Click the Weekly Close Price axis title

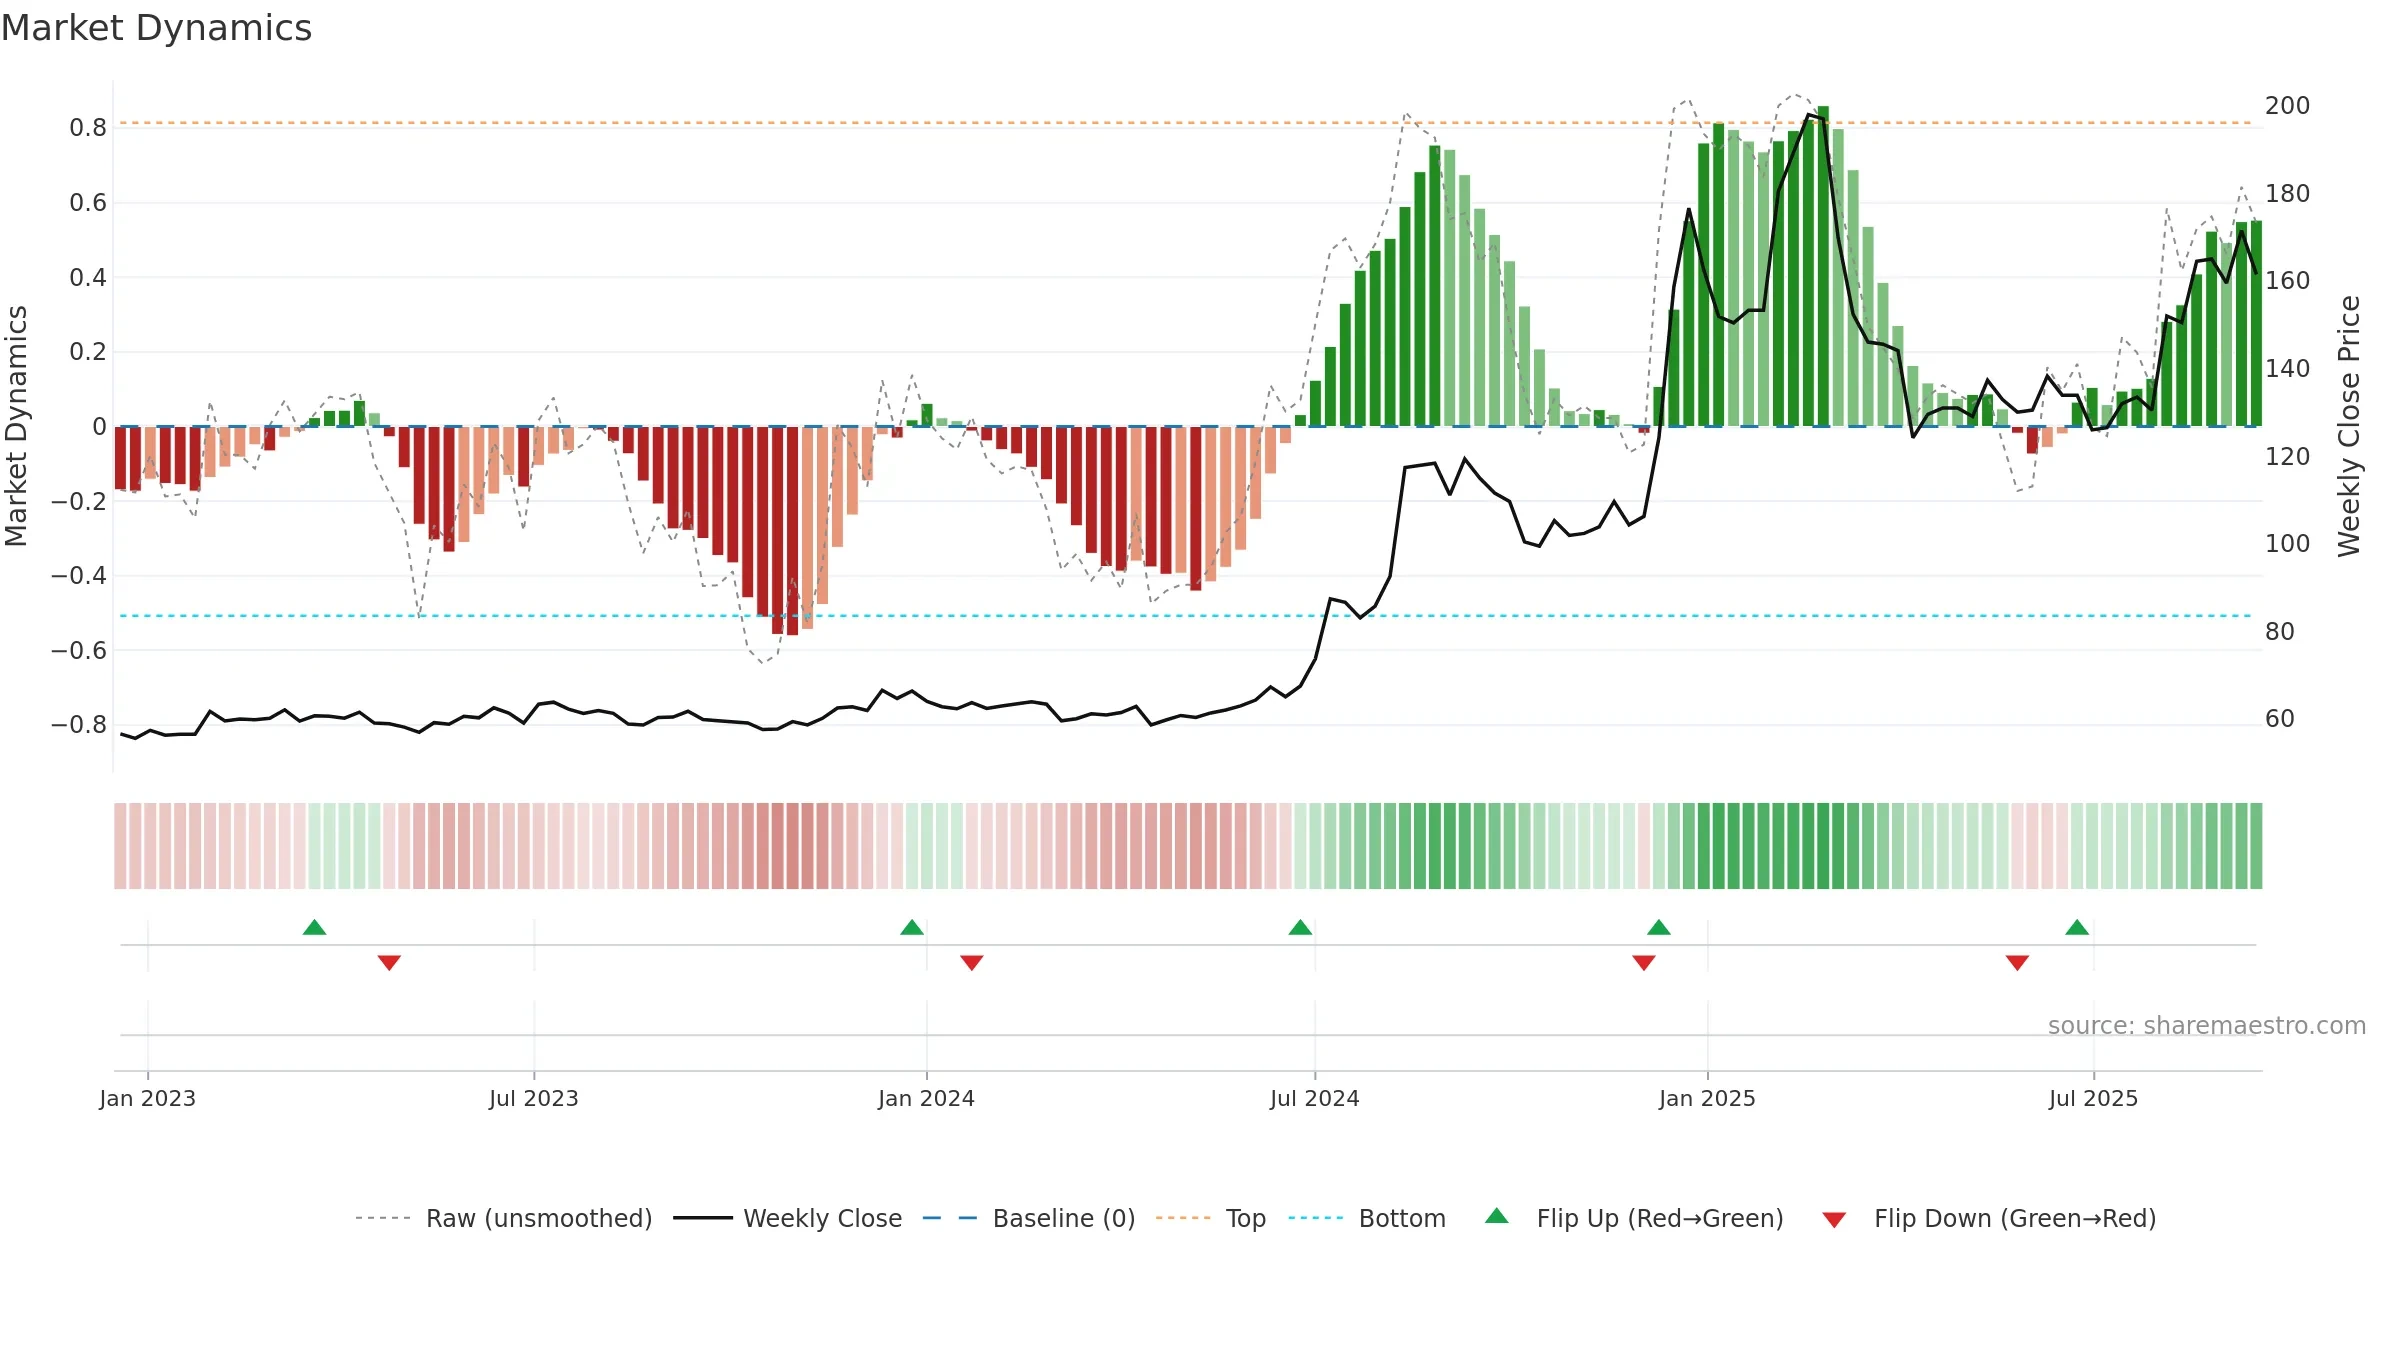click(x=2349, y=426)
